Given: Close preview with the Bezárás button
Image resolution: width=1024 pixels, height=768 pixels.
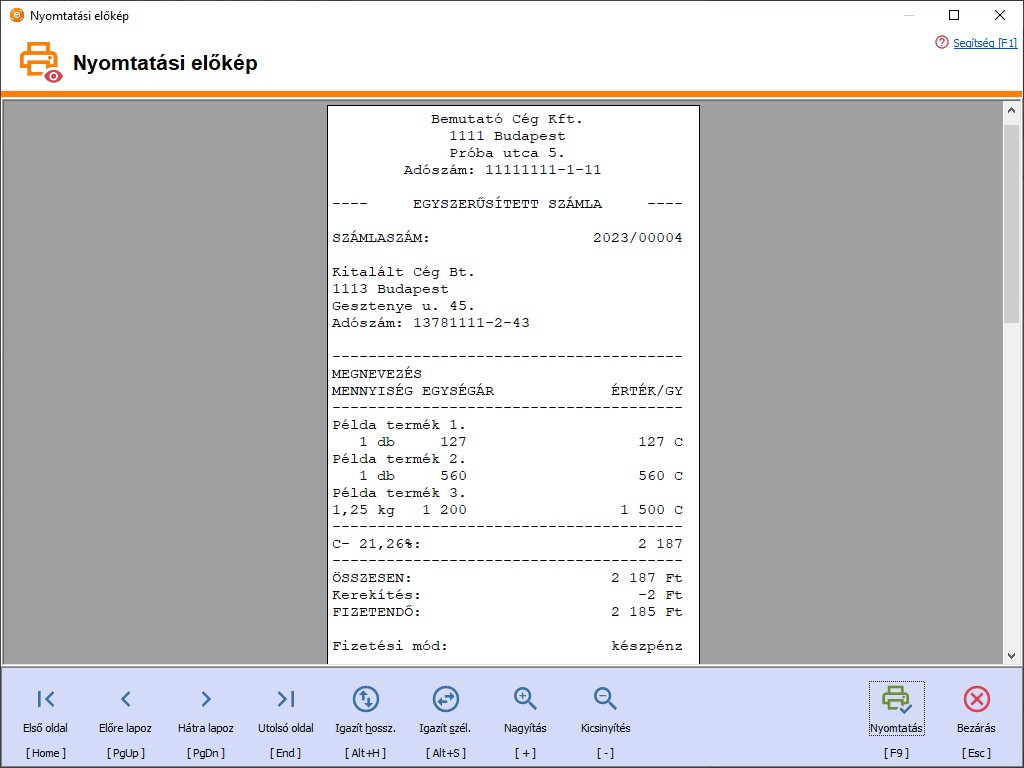Looking at the screenshot, I should coord(977,710).
